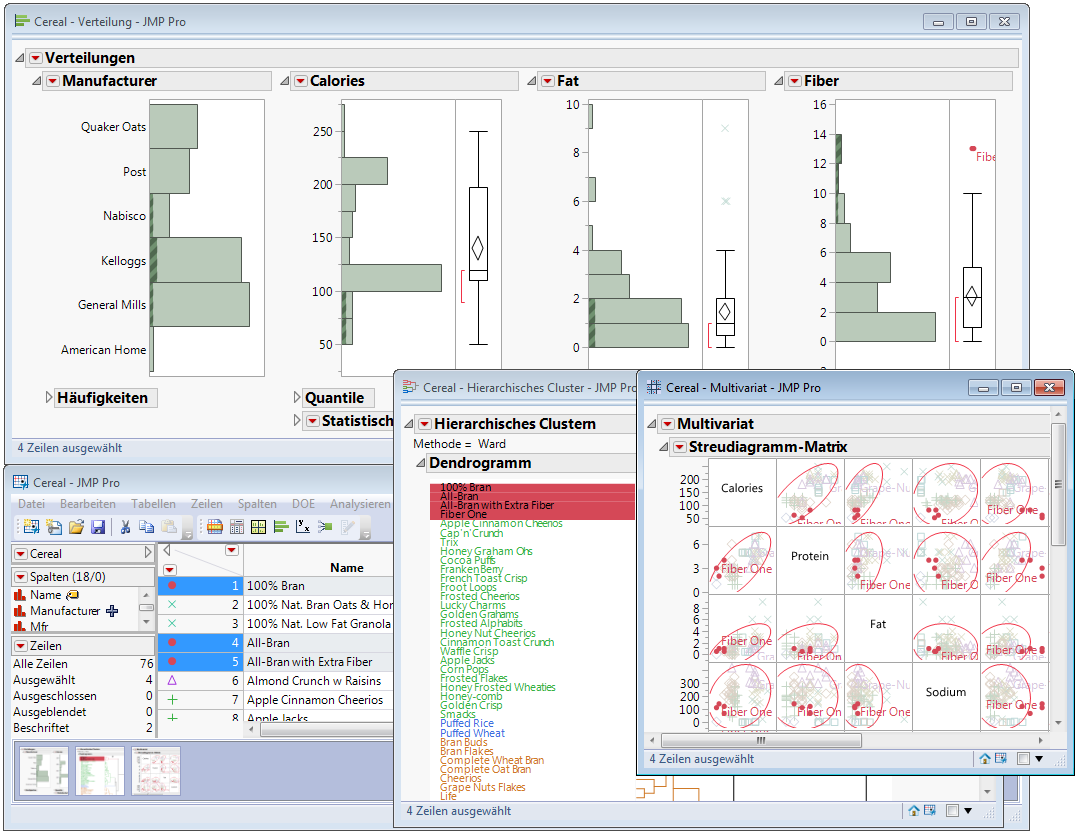Click the Fit Y by X toolbar icon
Image resolution: width=1078 pixels, height=834 pixels.
pyautogui.click(x=303, y=527)
